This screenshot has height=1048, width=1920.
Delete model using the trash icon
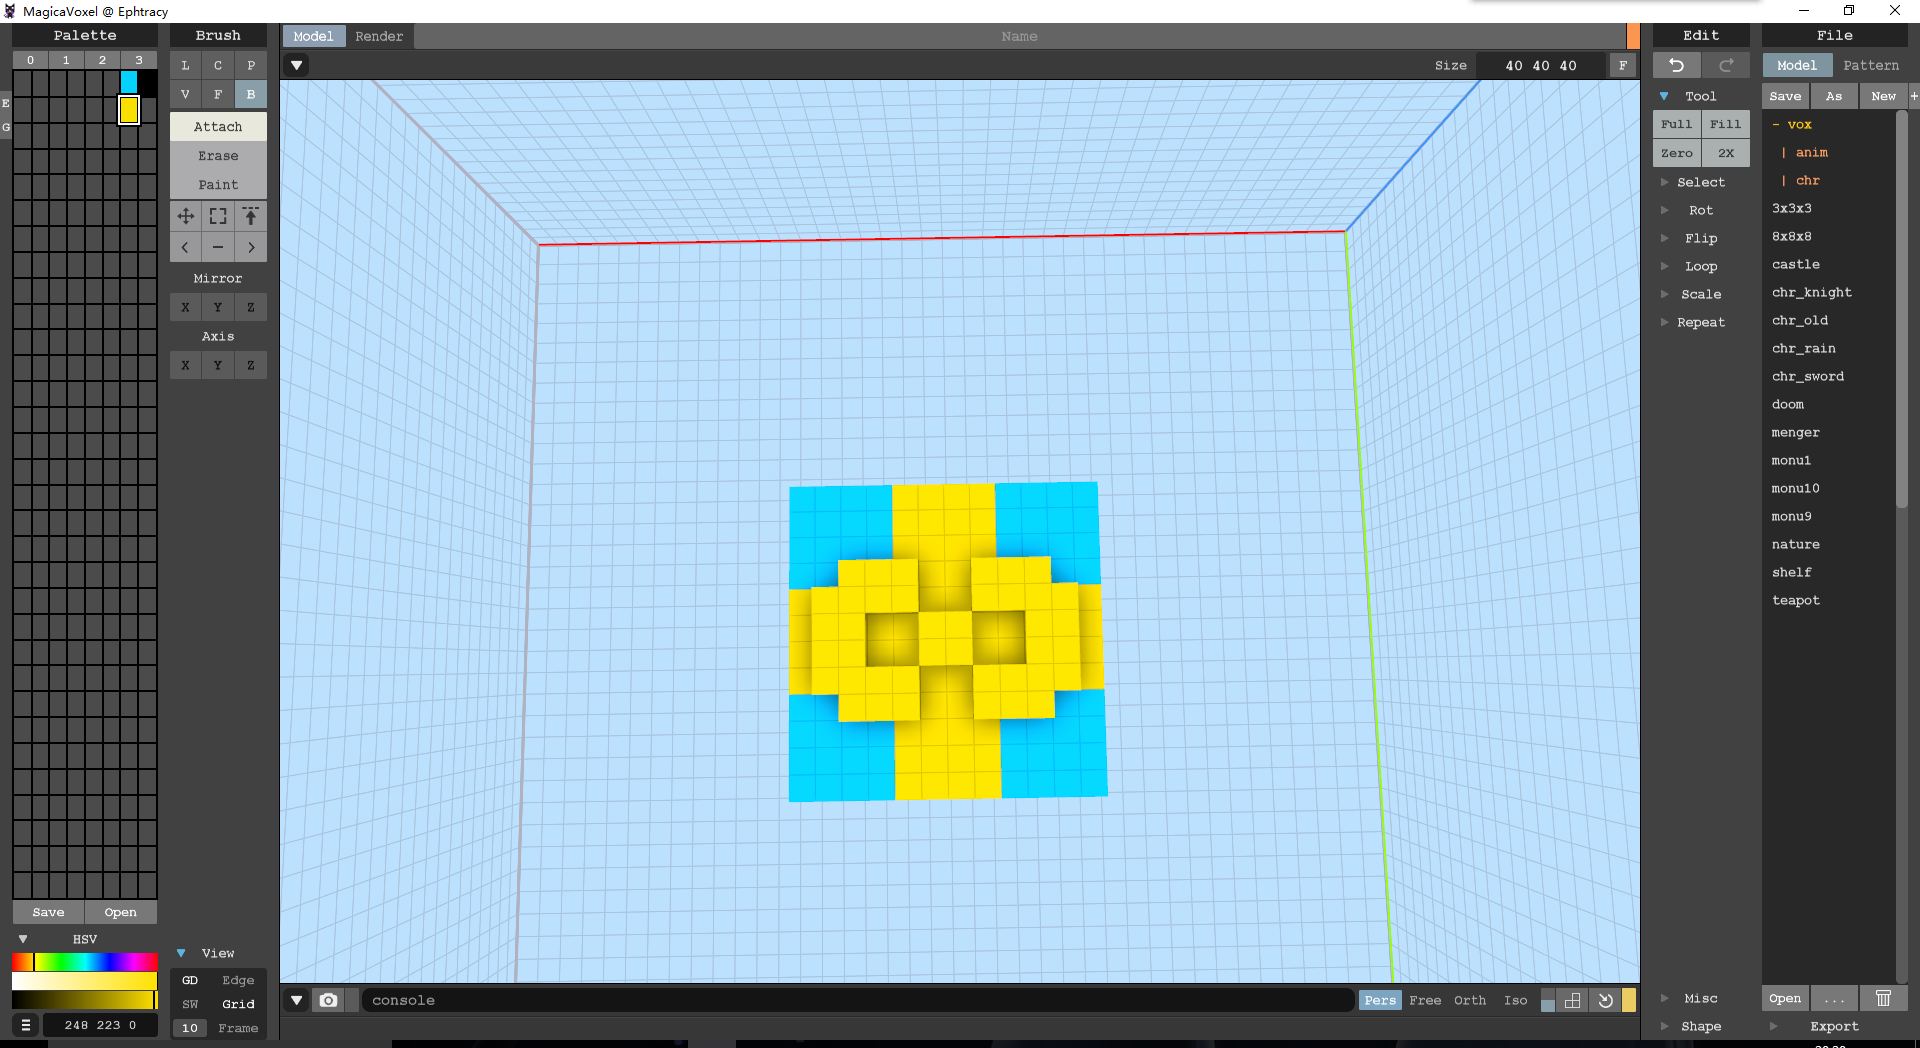[1883, 998]
